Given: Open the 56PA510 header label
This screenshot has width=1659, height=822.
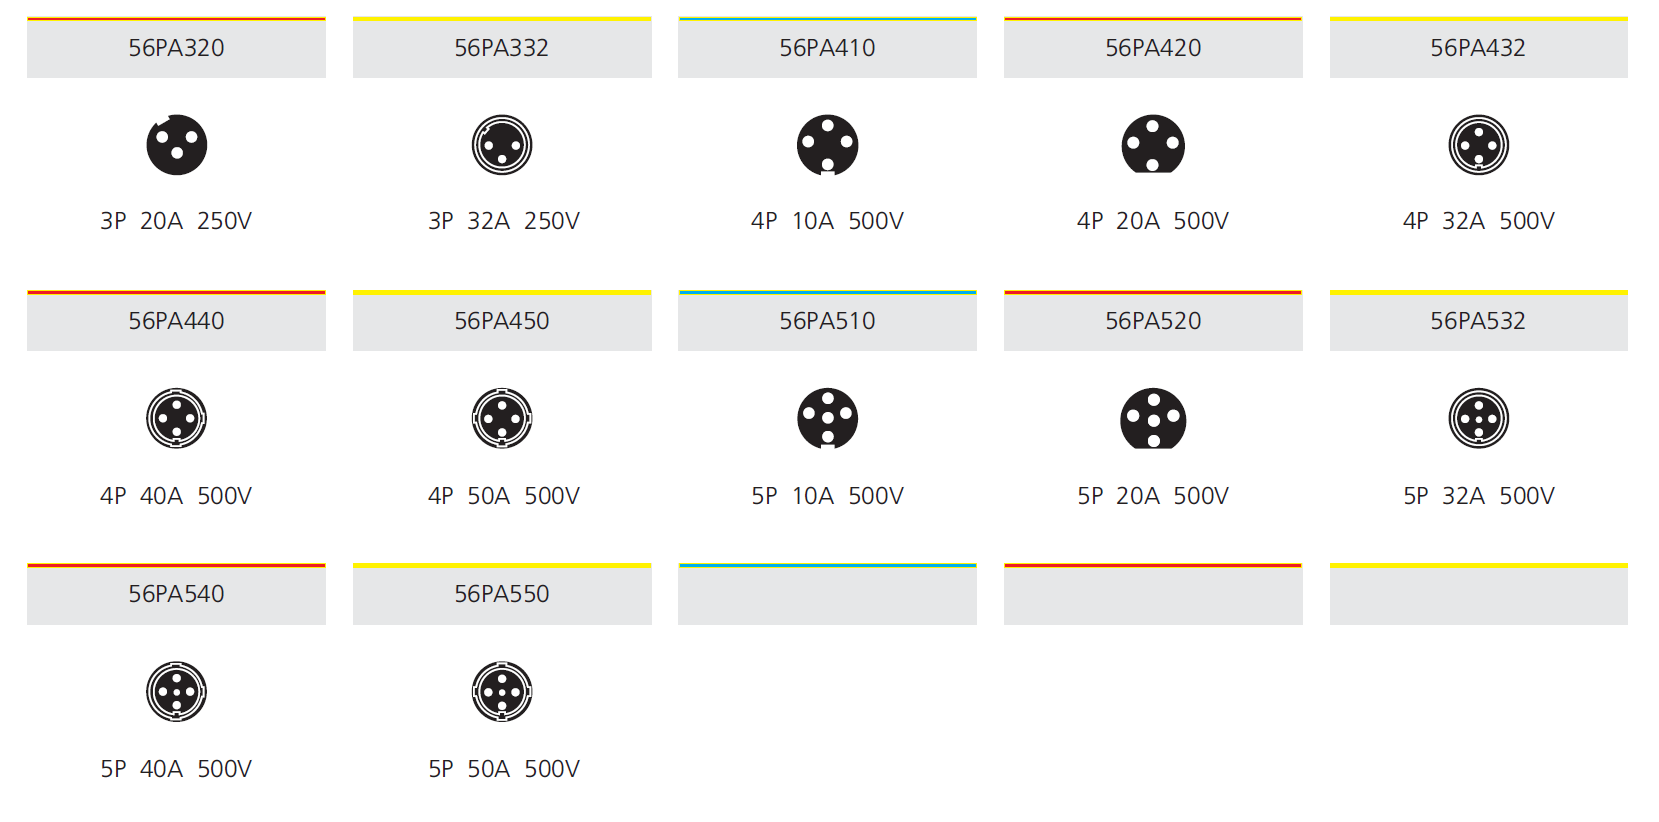Looking at the screenshot, I should (827, 321).
